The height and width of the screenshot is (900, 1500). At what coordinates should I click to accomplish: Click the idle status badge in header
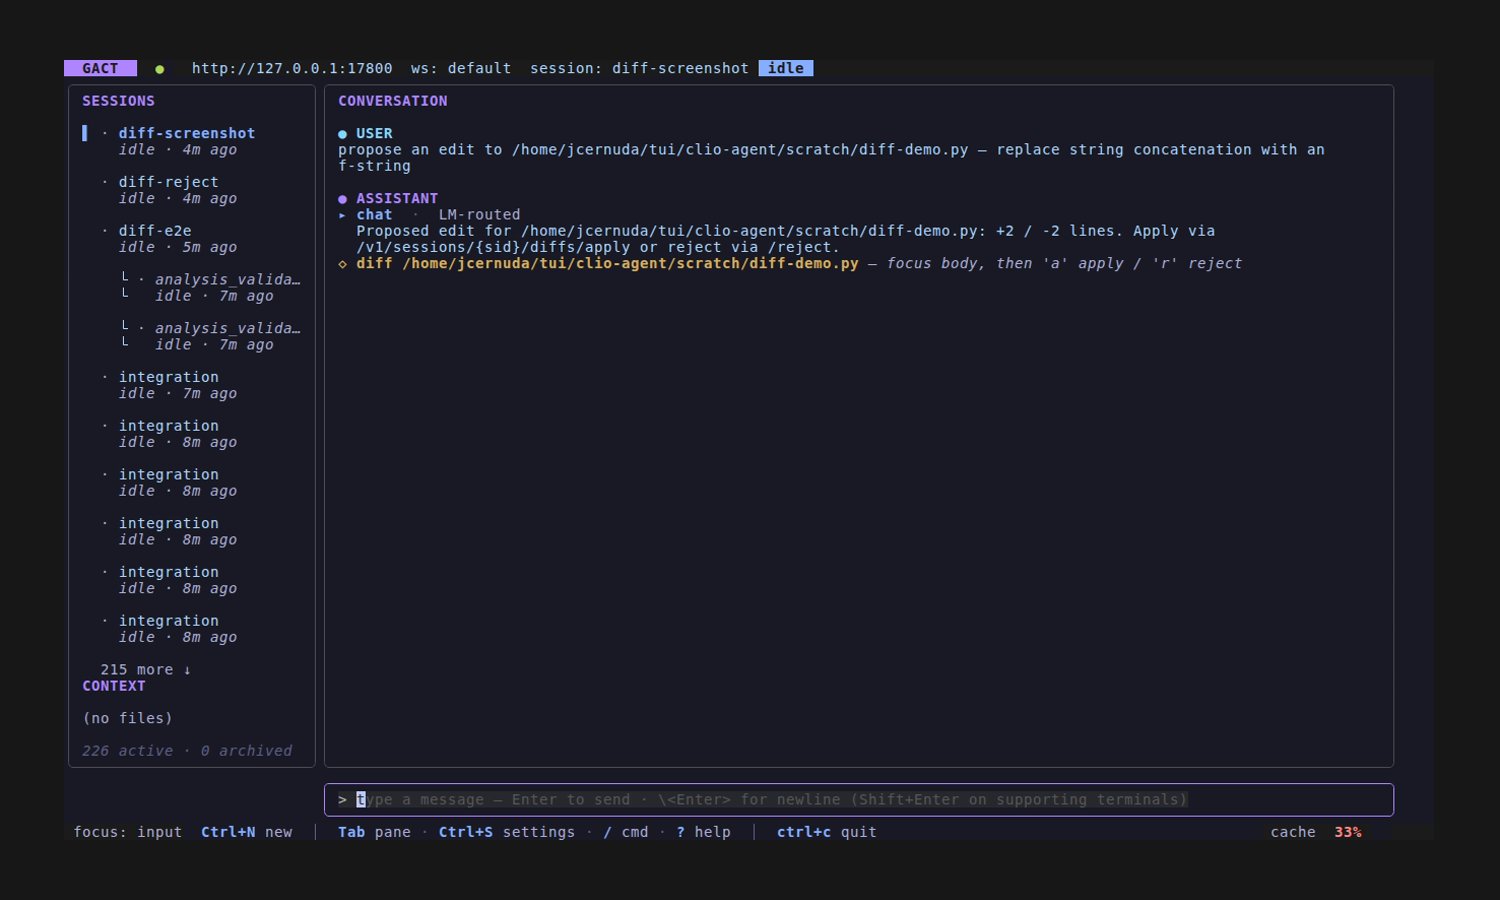(786, 68)
